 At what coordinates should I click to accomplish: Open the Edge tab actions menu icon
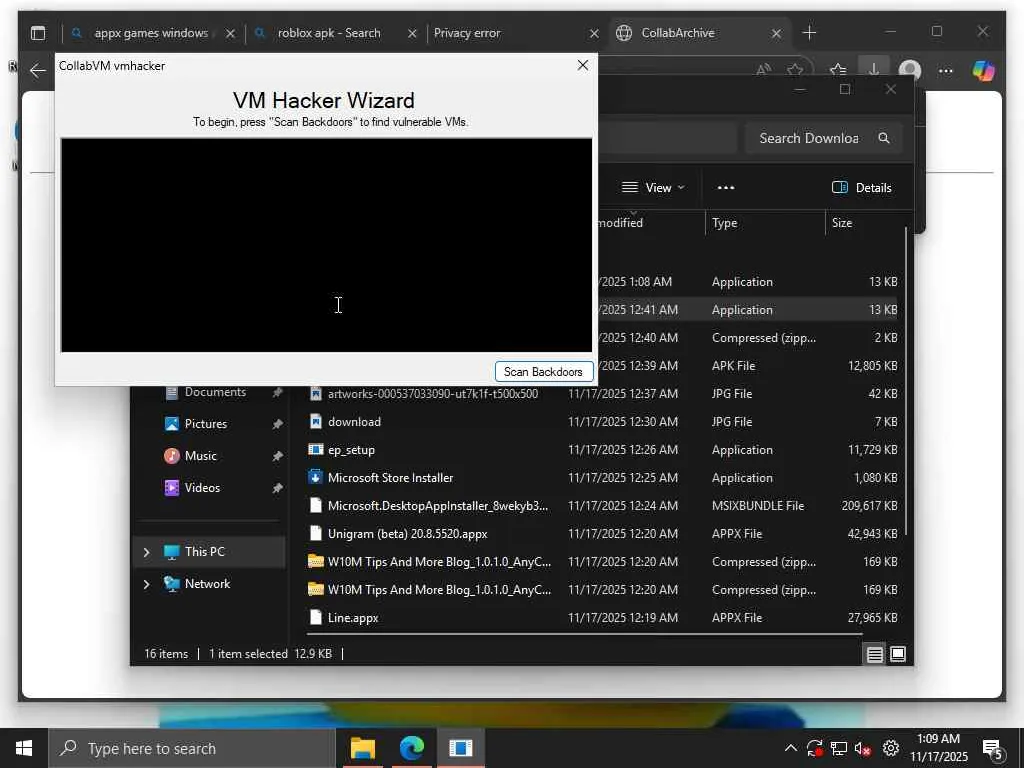point(38,33)
